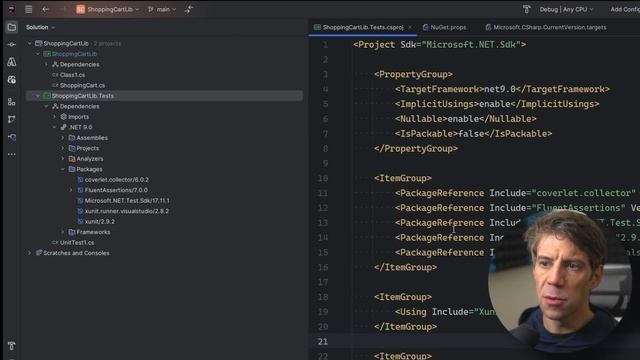Click the coverlet.collector PackageReference line
The width and height of the screenshot is (640, 360).
tap(517, 193)
